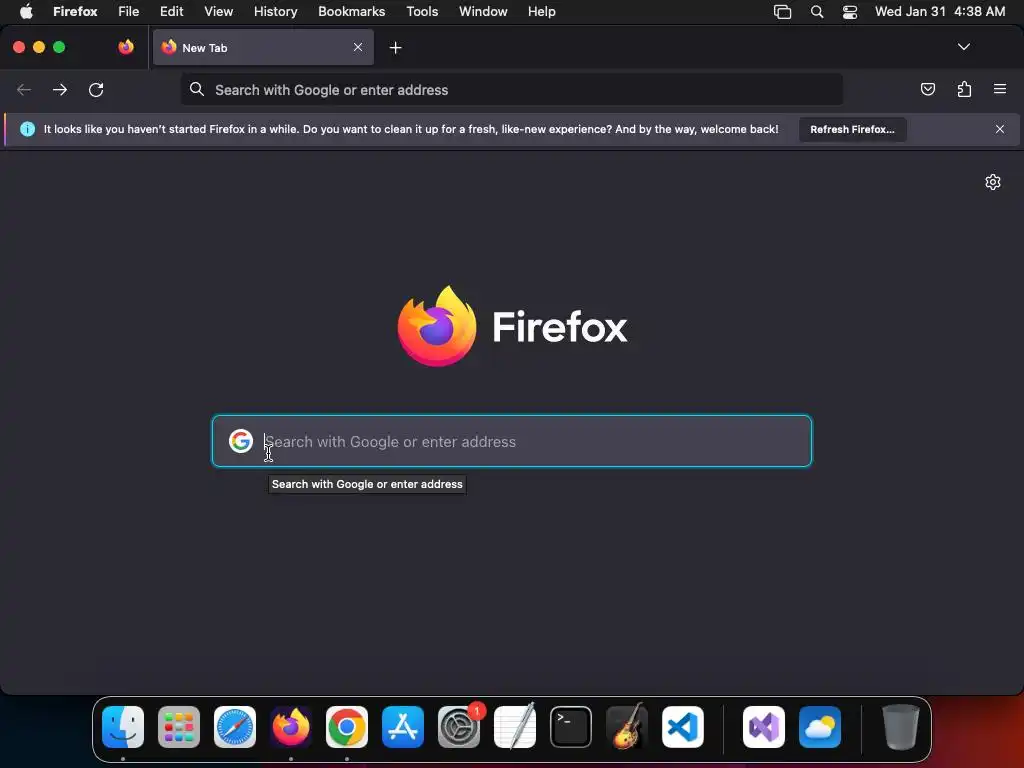Viewport: 1024px width, 768px height.
Task: Open the Help menu
Action: pyautogui.click(x=541, y=12)
